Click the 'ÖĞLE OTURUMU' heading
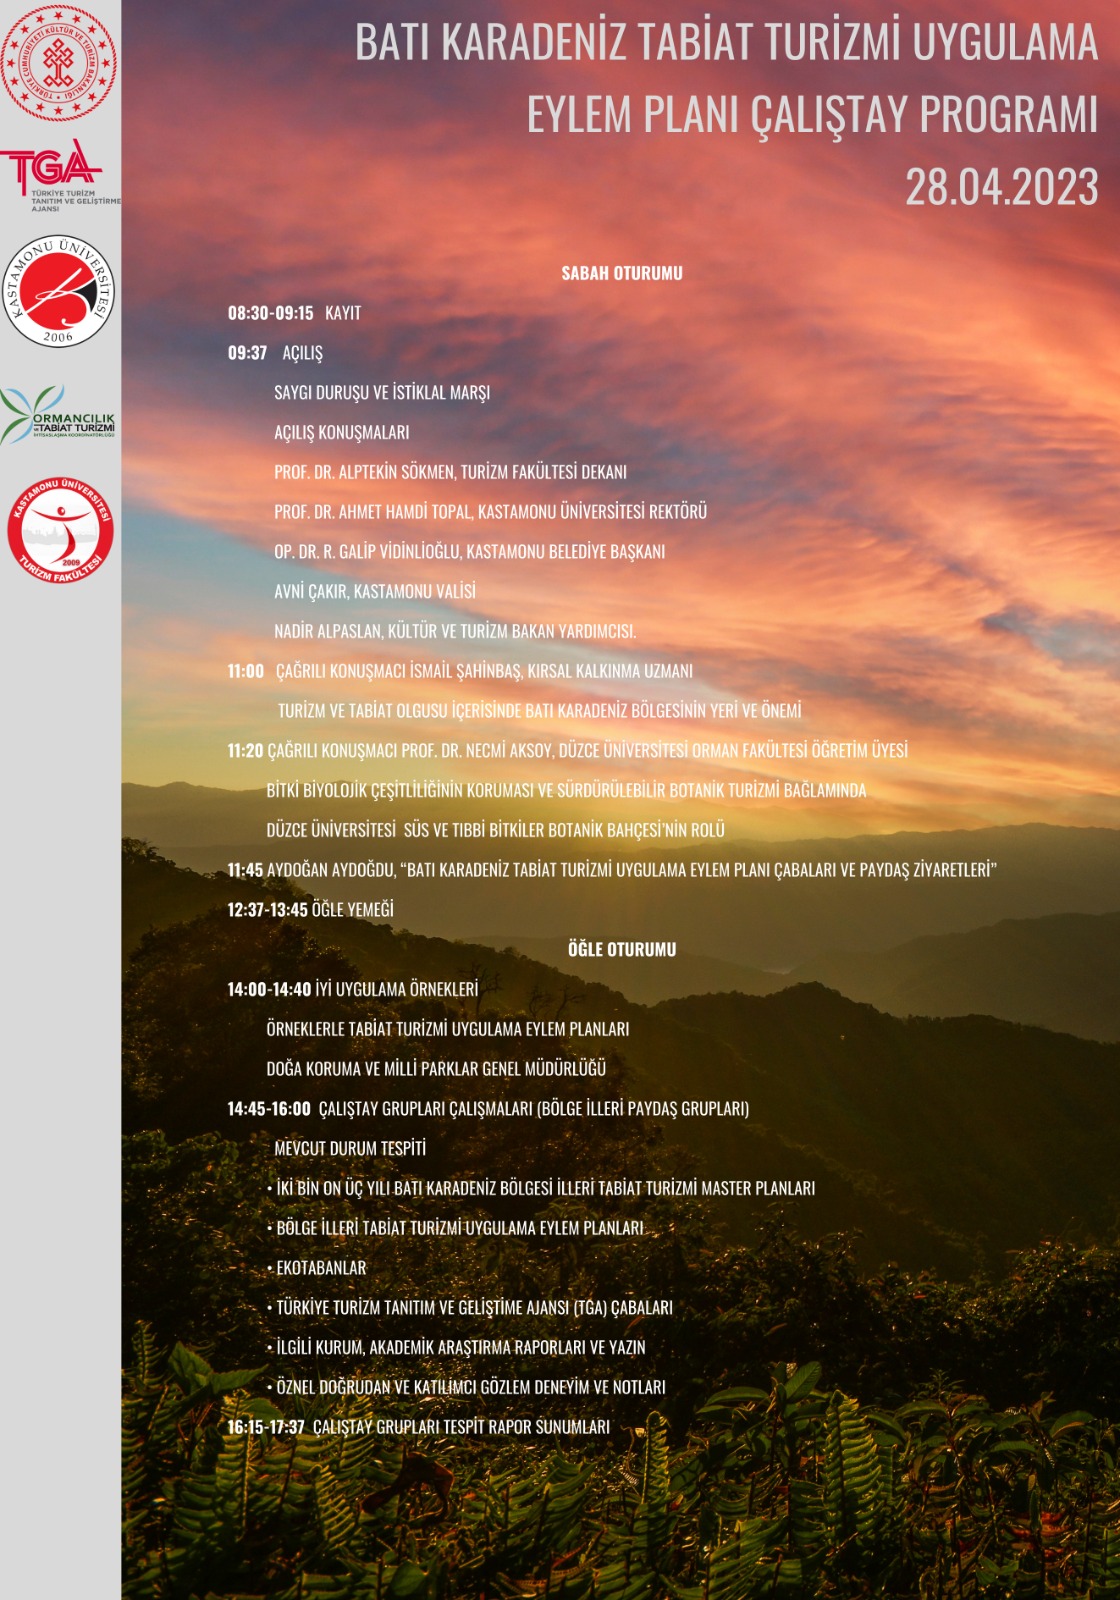 [622, 949]
